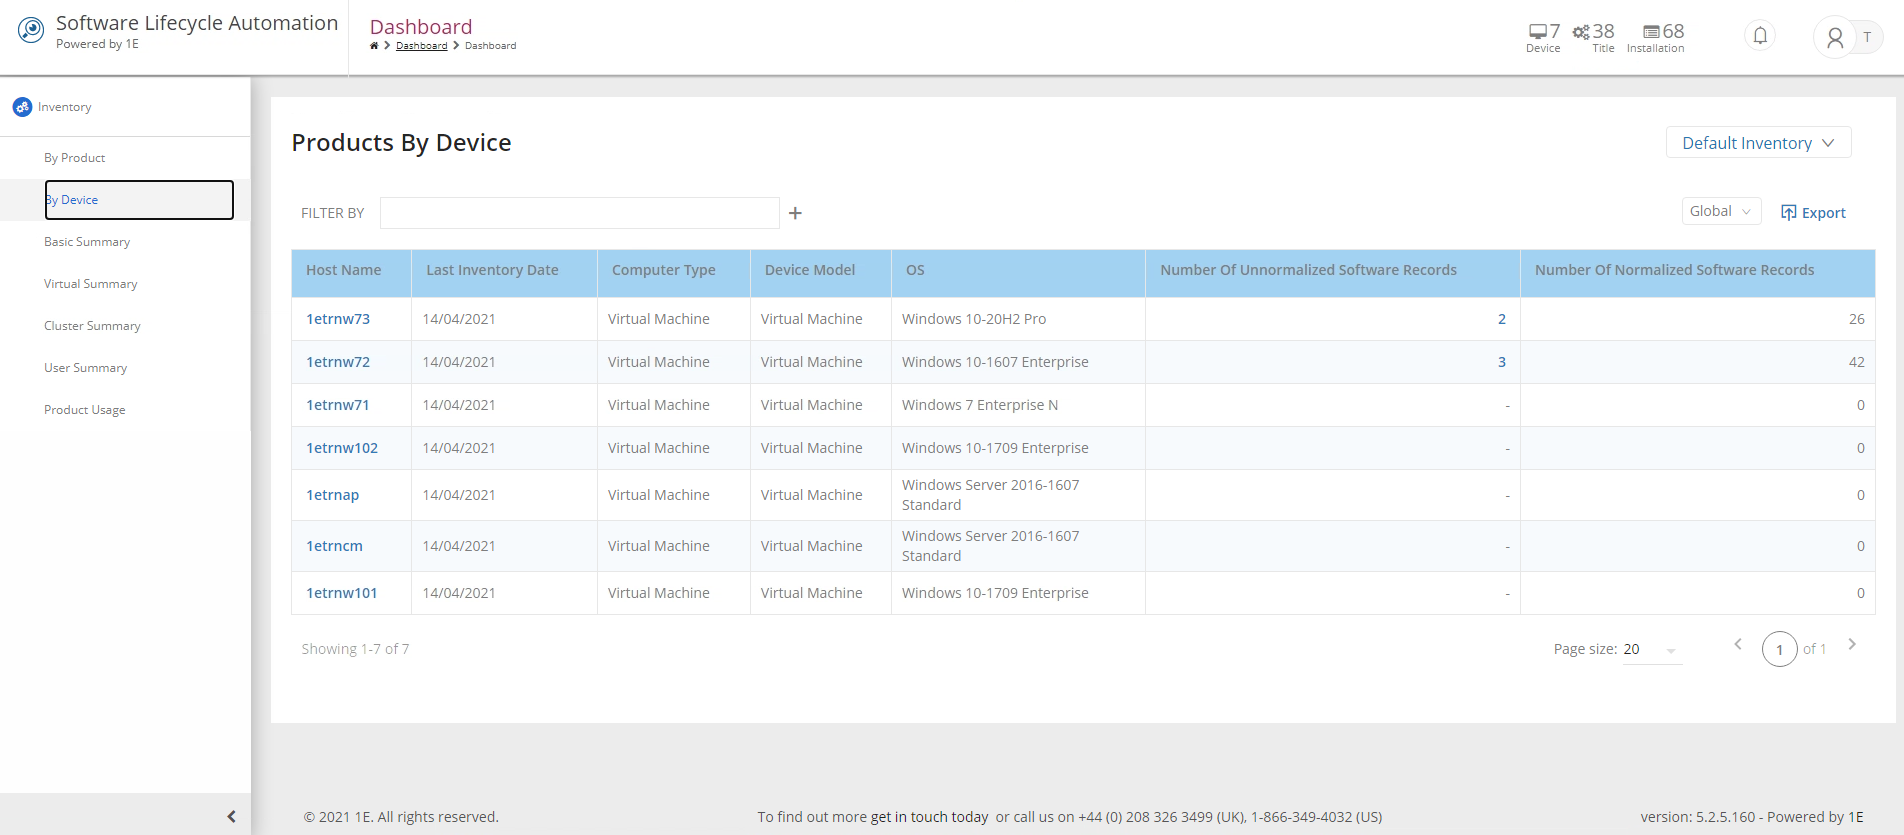Click the plus icon to add filter
The width and height of the screenshot is (1904, 835).
tap(795, 213)
